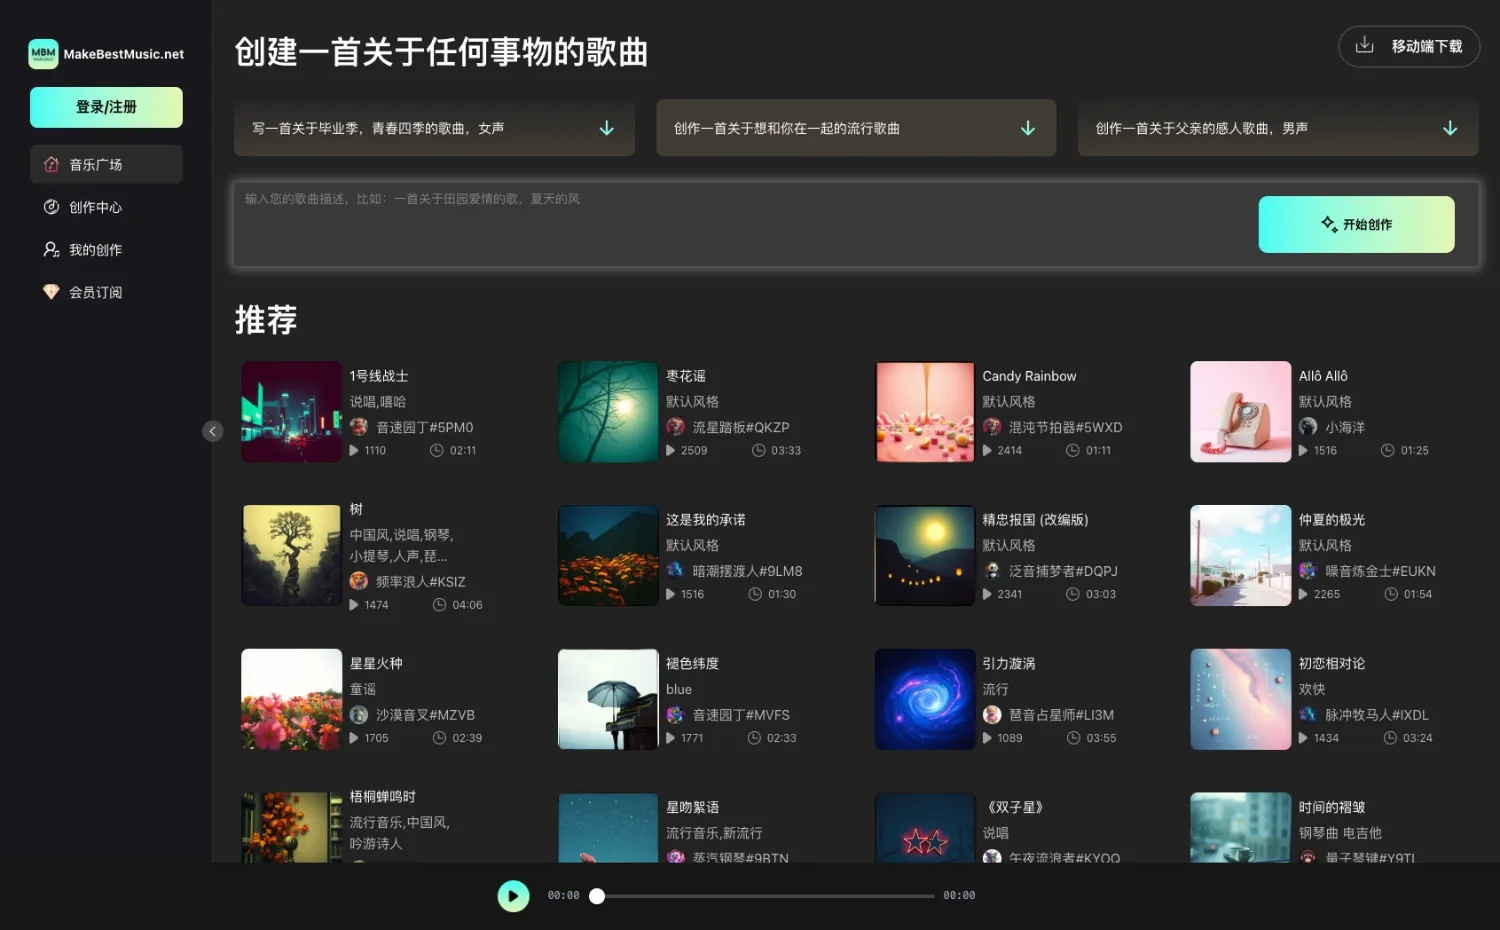1500x930 pixels.
Task: Click the user icon beside 我的创作
Action: (51, 250)
